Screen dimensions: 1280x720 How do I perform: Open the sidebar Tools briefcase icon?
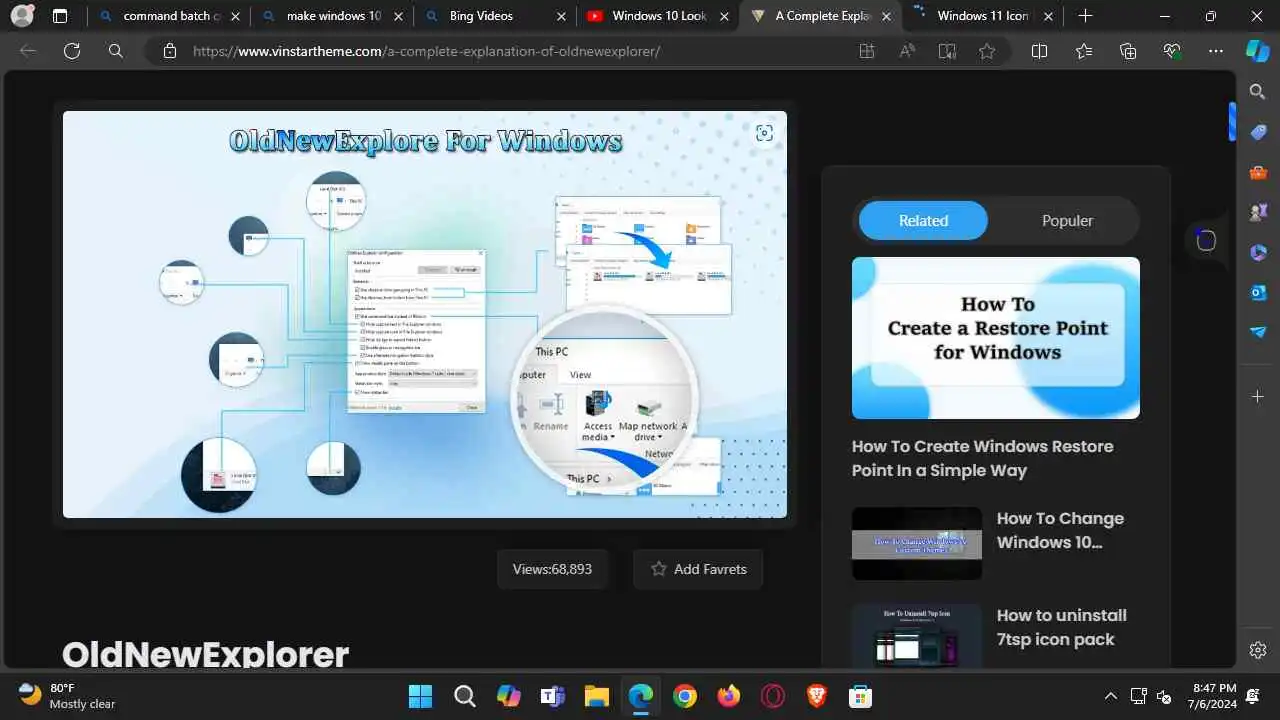point(1258,172)
